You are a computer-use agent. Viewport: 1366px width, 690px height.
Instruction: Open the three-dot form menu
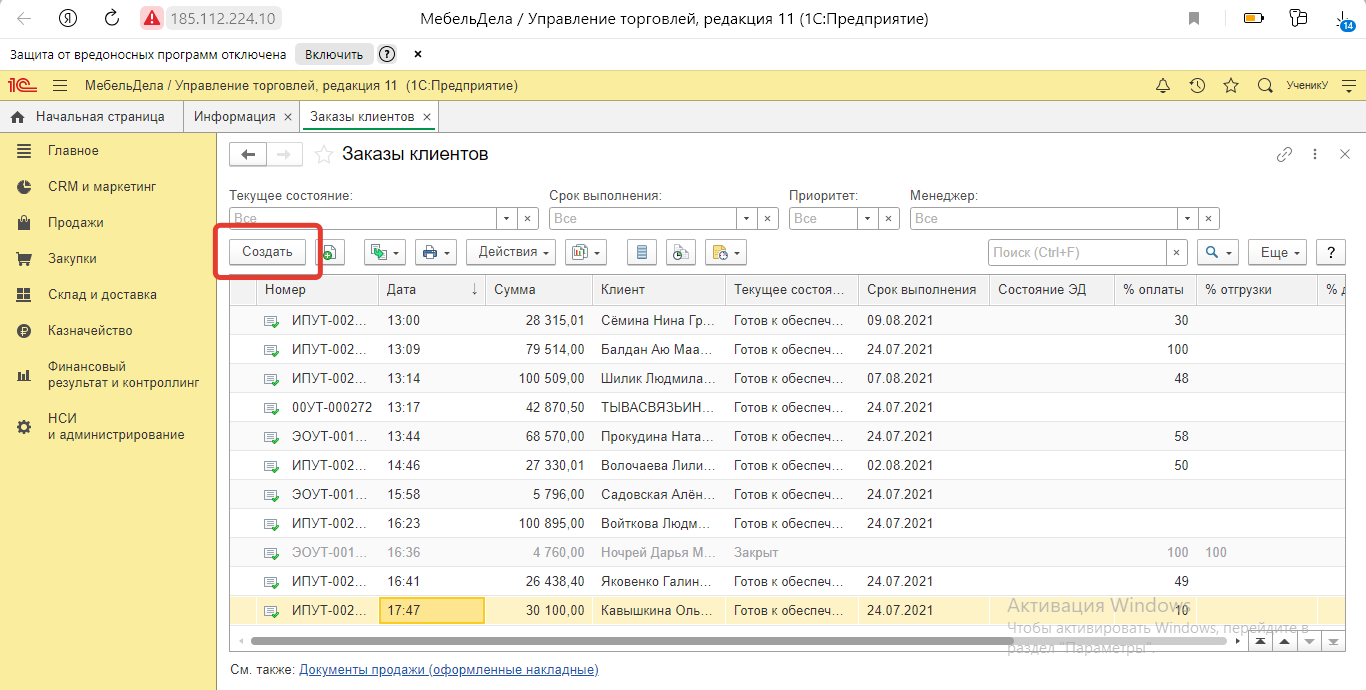[1316, 154]
